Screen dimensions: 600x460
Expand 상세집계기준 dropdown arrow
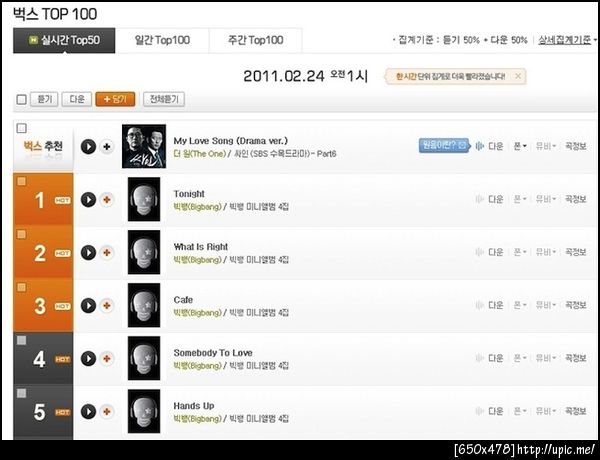pos(595,40)
